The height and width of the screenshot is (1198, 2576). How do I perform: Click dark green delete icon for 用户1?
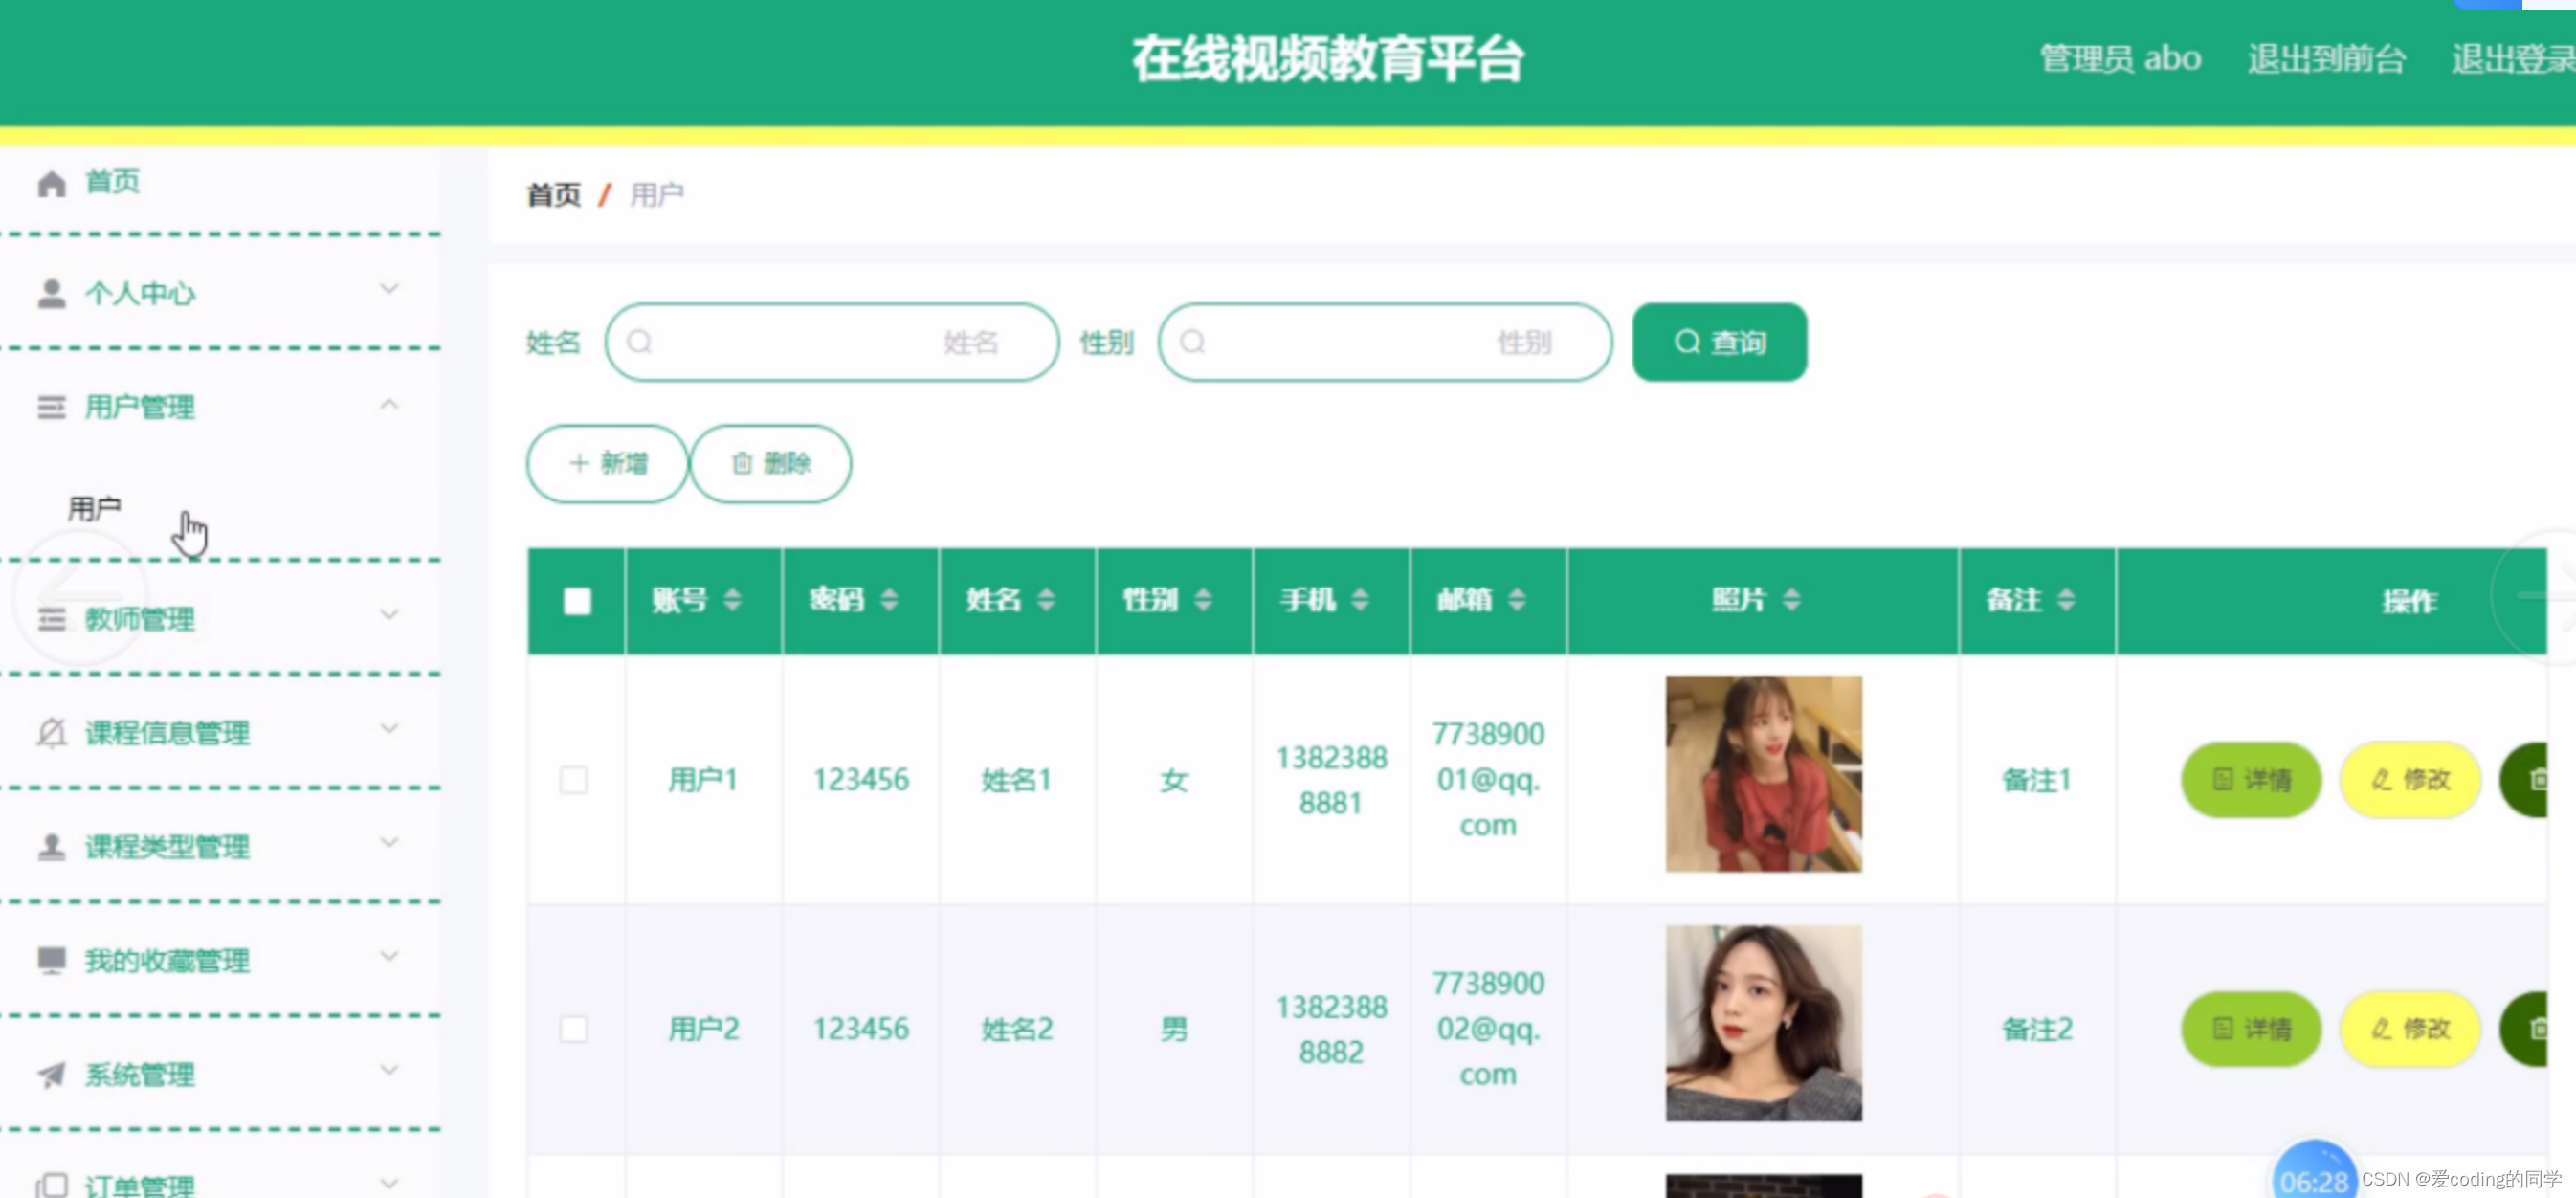(x=2525, y=779)
